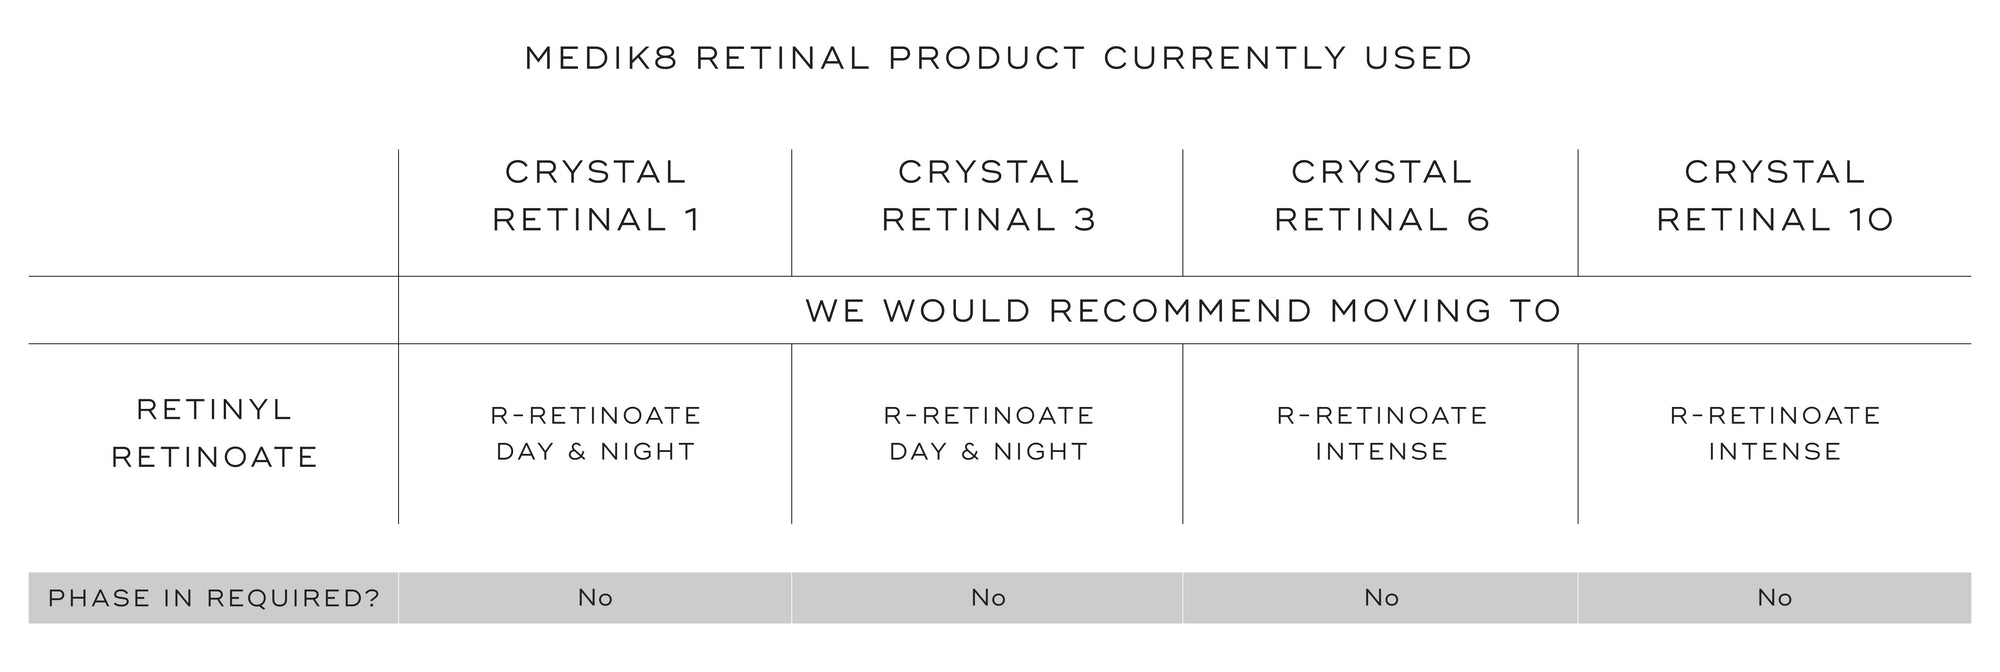
Task: Click the Retinyl Retinoate row label
Action: point(214,433)
